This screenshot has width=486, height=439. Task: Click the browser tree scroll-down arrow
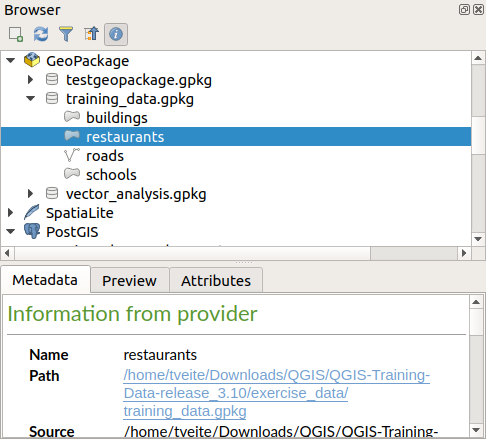478,239
